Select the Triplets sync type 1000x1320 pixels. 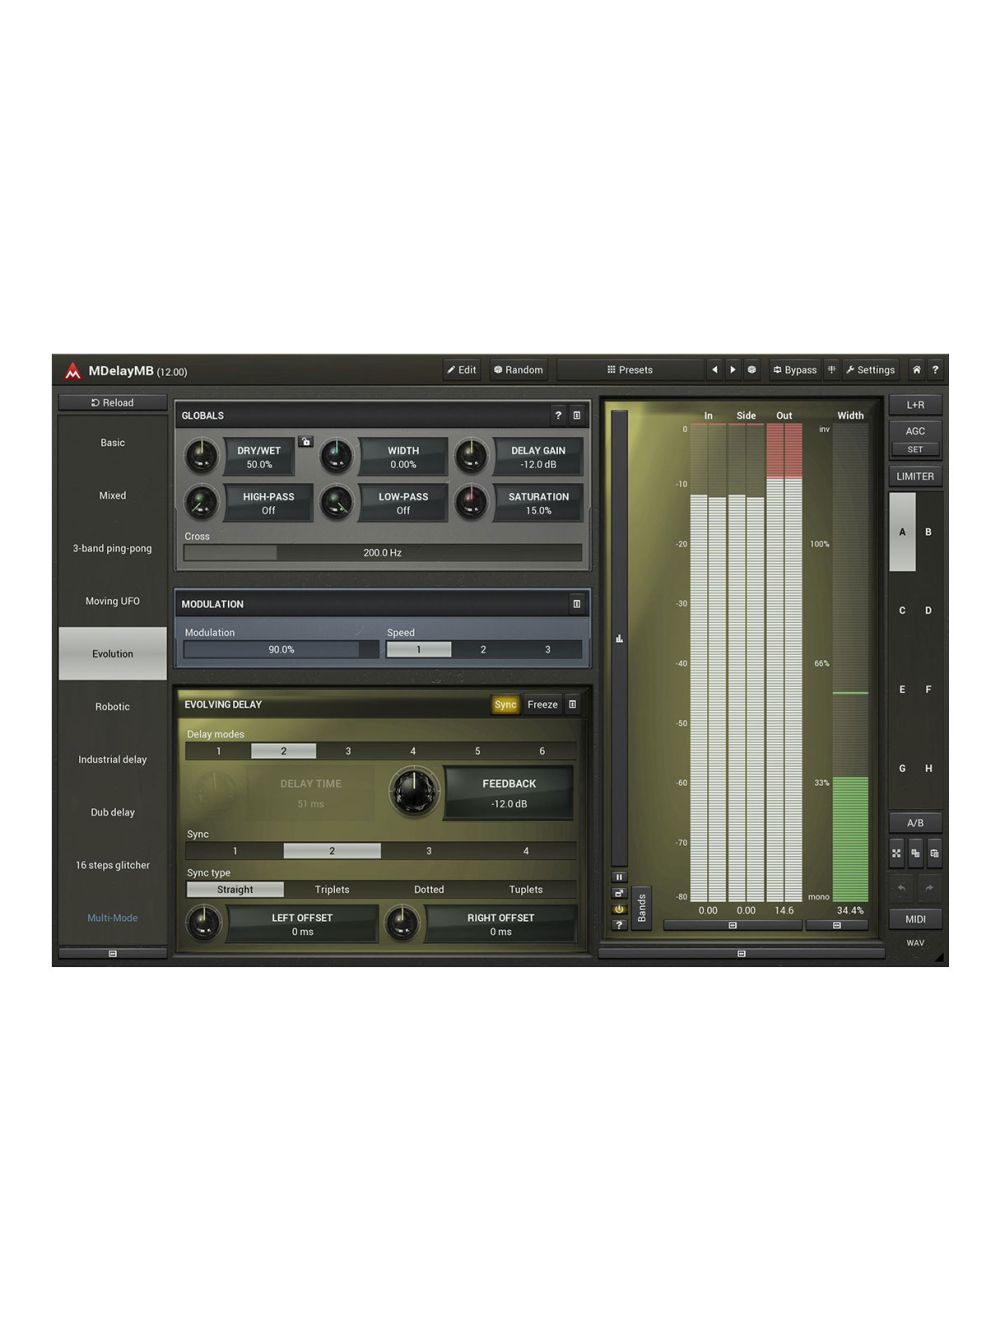[x=332, y=890]
